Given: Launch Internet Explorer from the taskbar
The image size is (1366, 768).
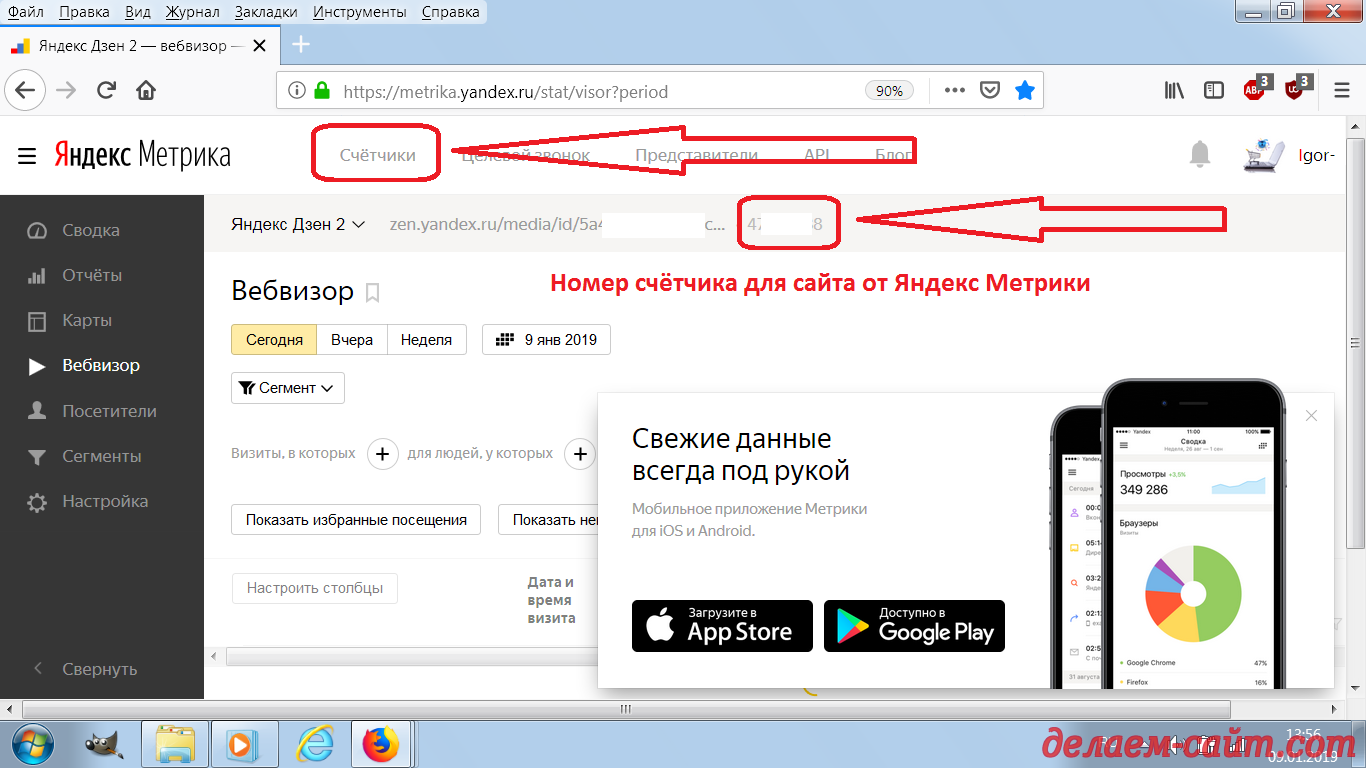Looking at the screenshot, I should tap(313, 745).
